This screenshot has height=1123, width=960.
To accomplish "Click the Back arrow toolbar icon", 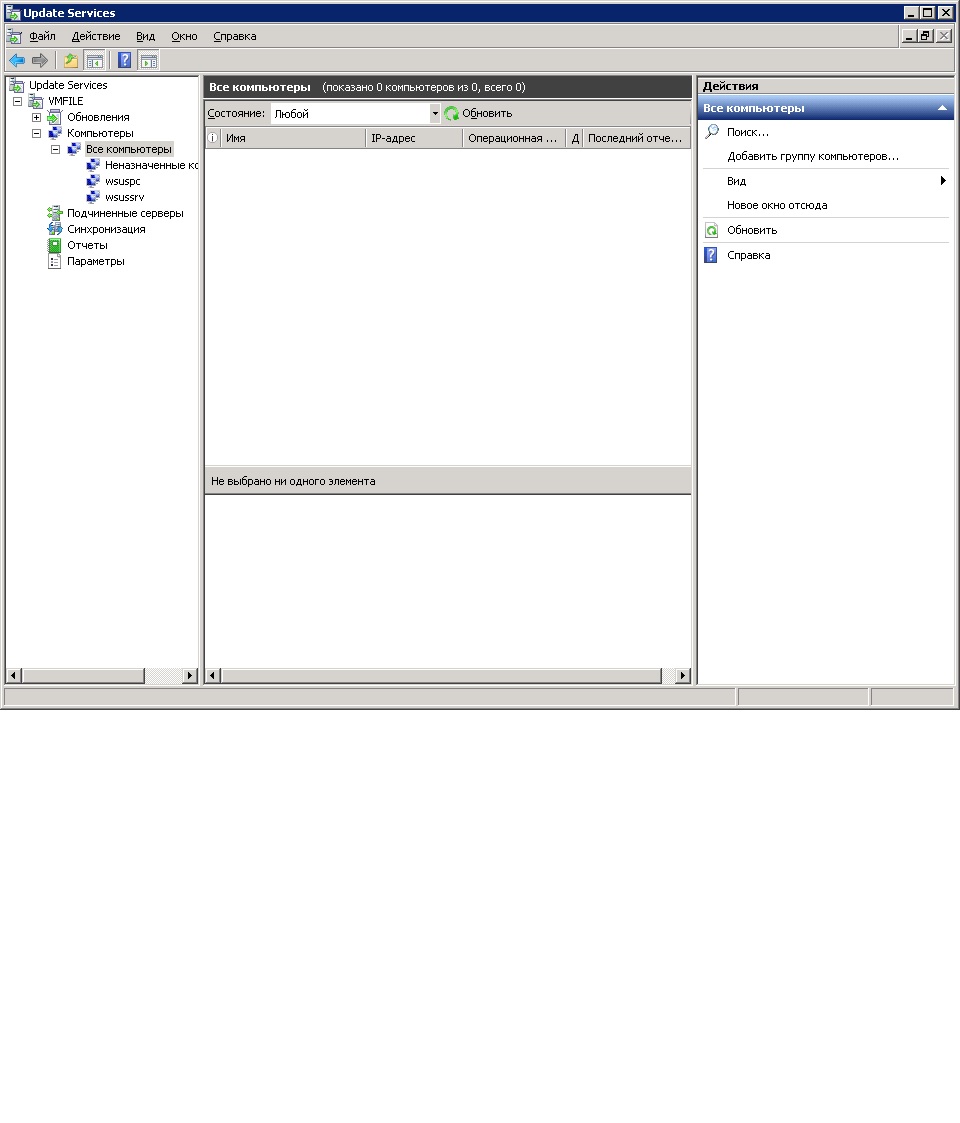I will [x=16, y=61].
